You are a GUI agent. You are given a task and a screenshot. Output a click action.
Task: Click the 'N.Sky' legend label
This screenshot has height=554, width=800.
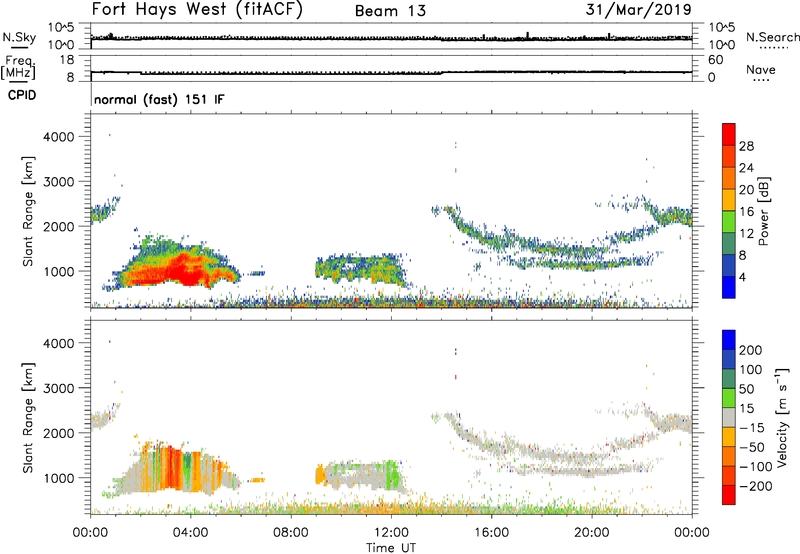[19, 37]
